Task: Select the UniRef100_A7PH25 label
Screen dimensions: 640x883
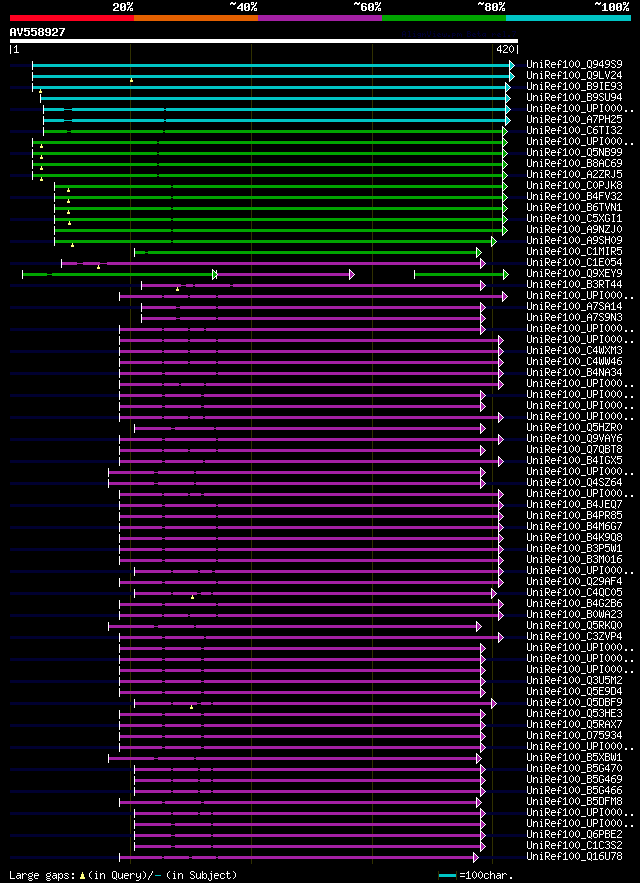Action: click(x=574, y=119)
